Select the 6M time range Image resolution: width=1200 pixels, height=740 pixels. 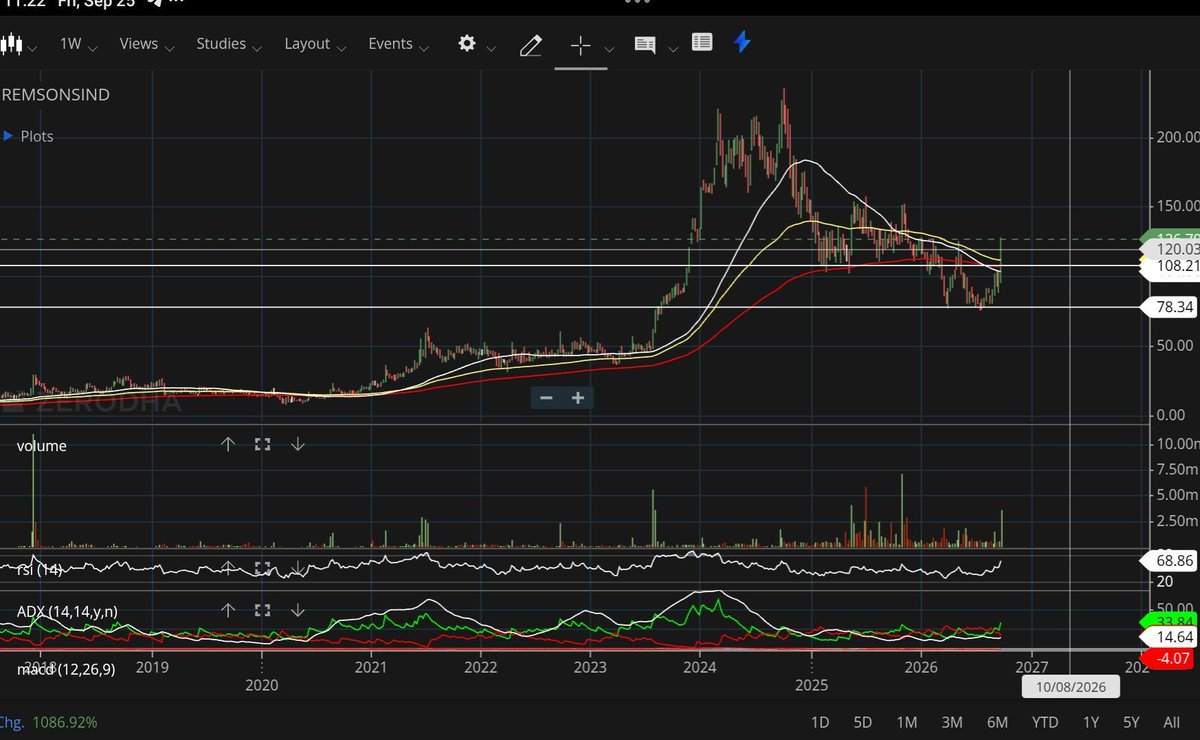coord(997,722)
